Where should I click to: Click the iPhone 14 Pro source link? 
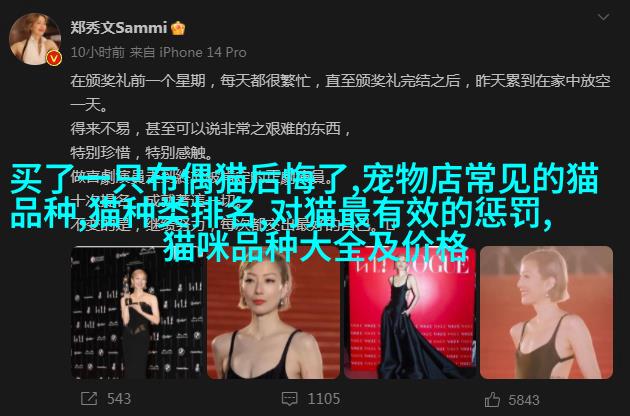tap(203, 52)
